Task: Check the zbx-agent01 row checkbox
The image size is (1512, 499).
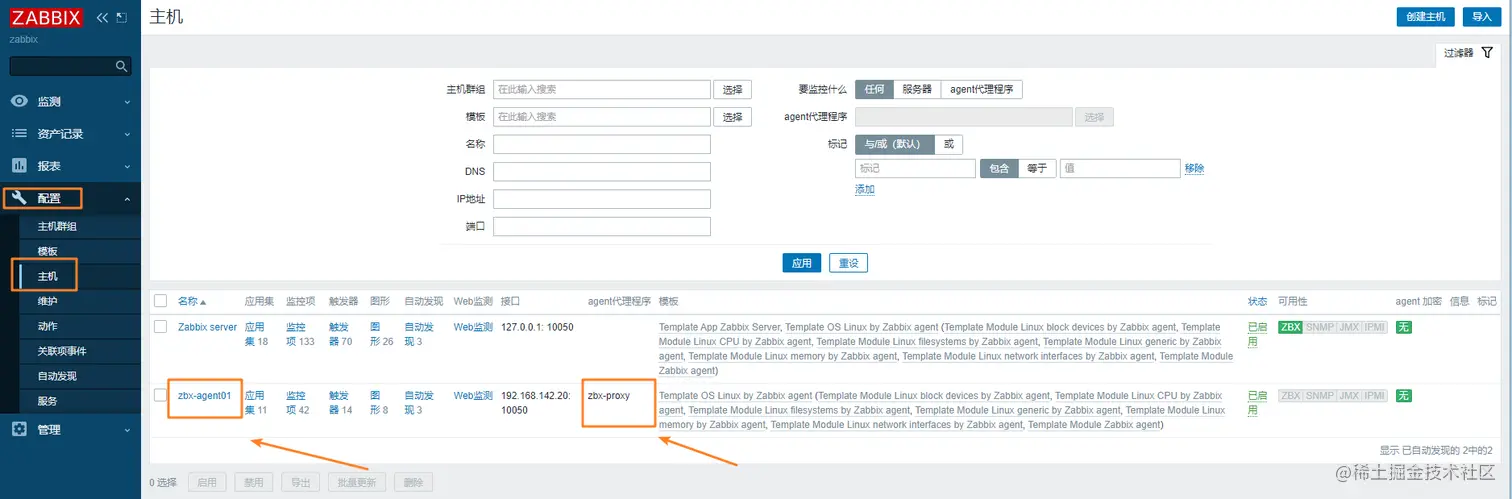Action: point(160,395)
